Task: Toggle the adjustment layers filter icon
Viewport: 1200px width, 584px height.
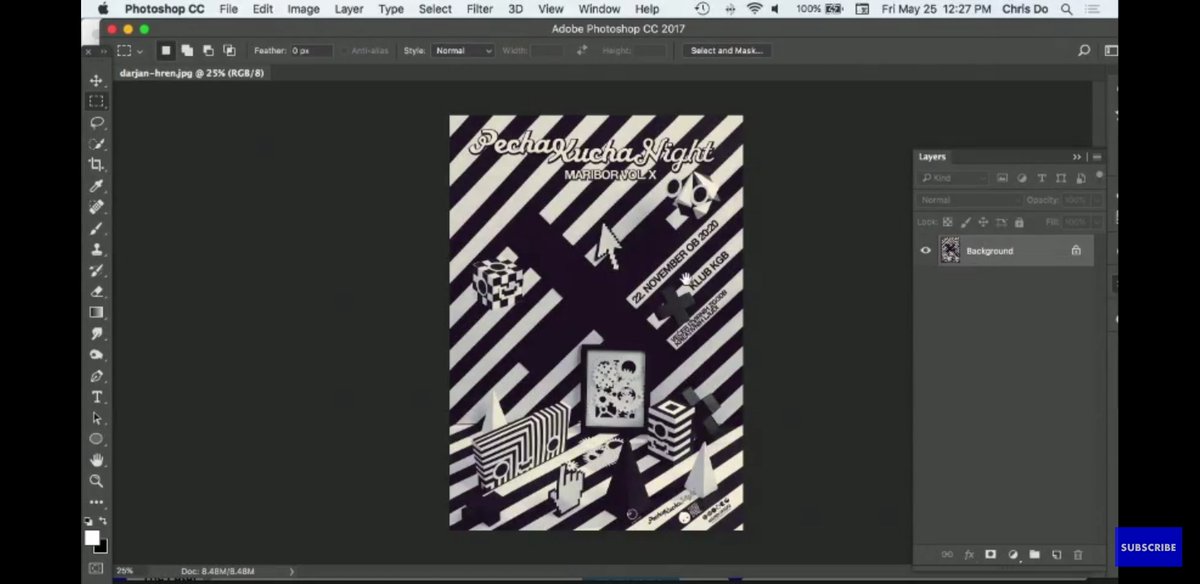Action: 1022,178
